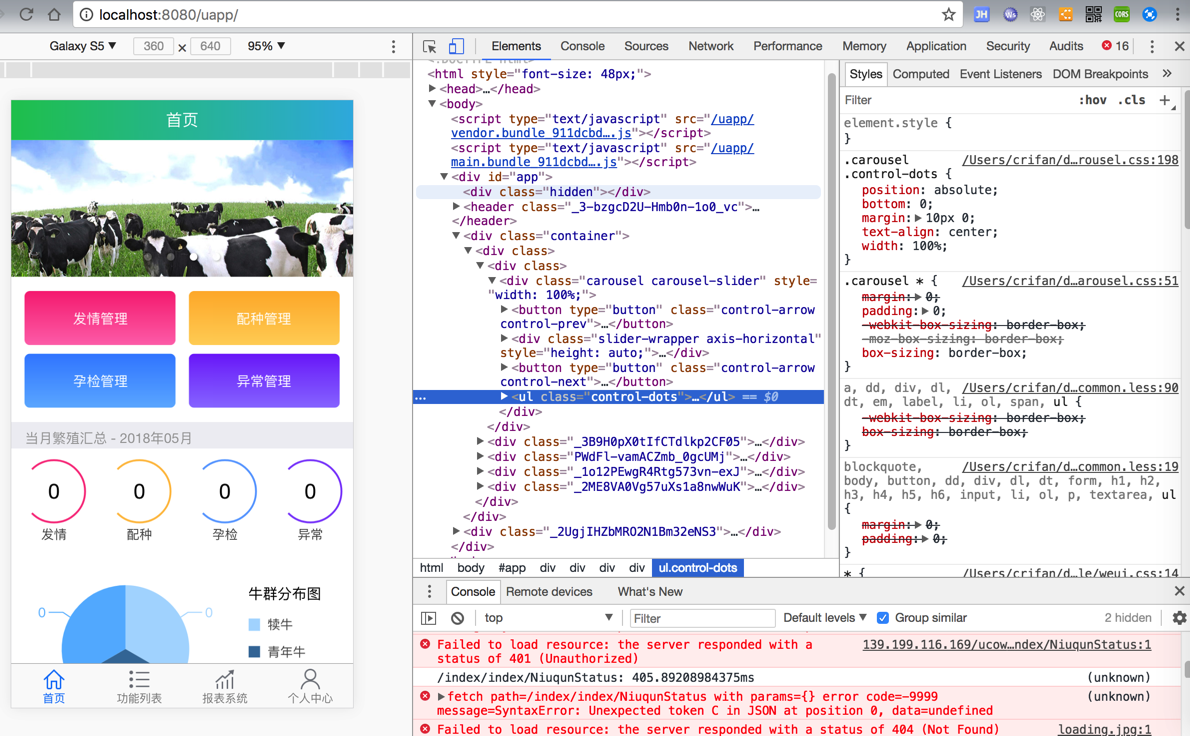Image resolution: width=1190 pixels, height=736 pixels.
Task: Expand the fetch error message
Action: coord(441,697)
